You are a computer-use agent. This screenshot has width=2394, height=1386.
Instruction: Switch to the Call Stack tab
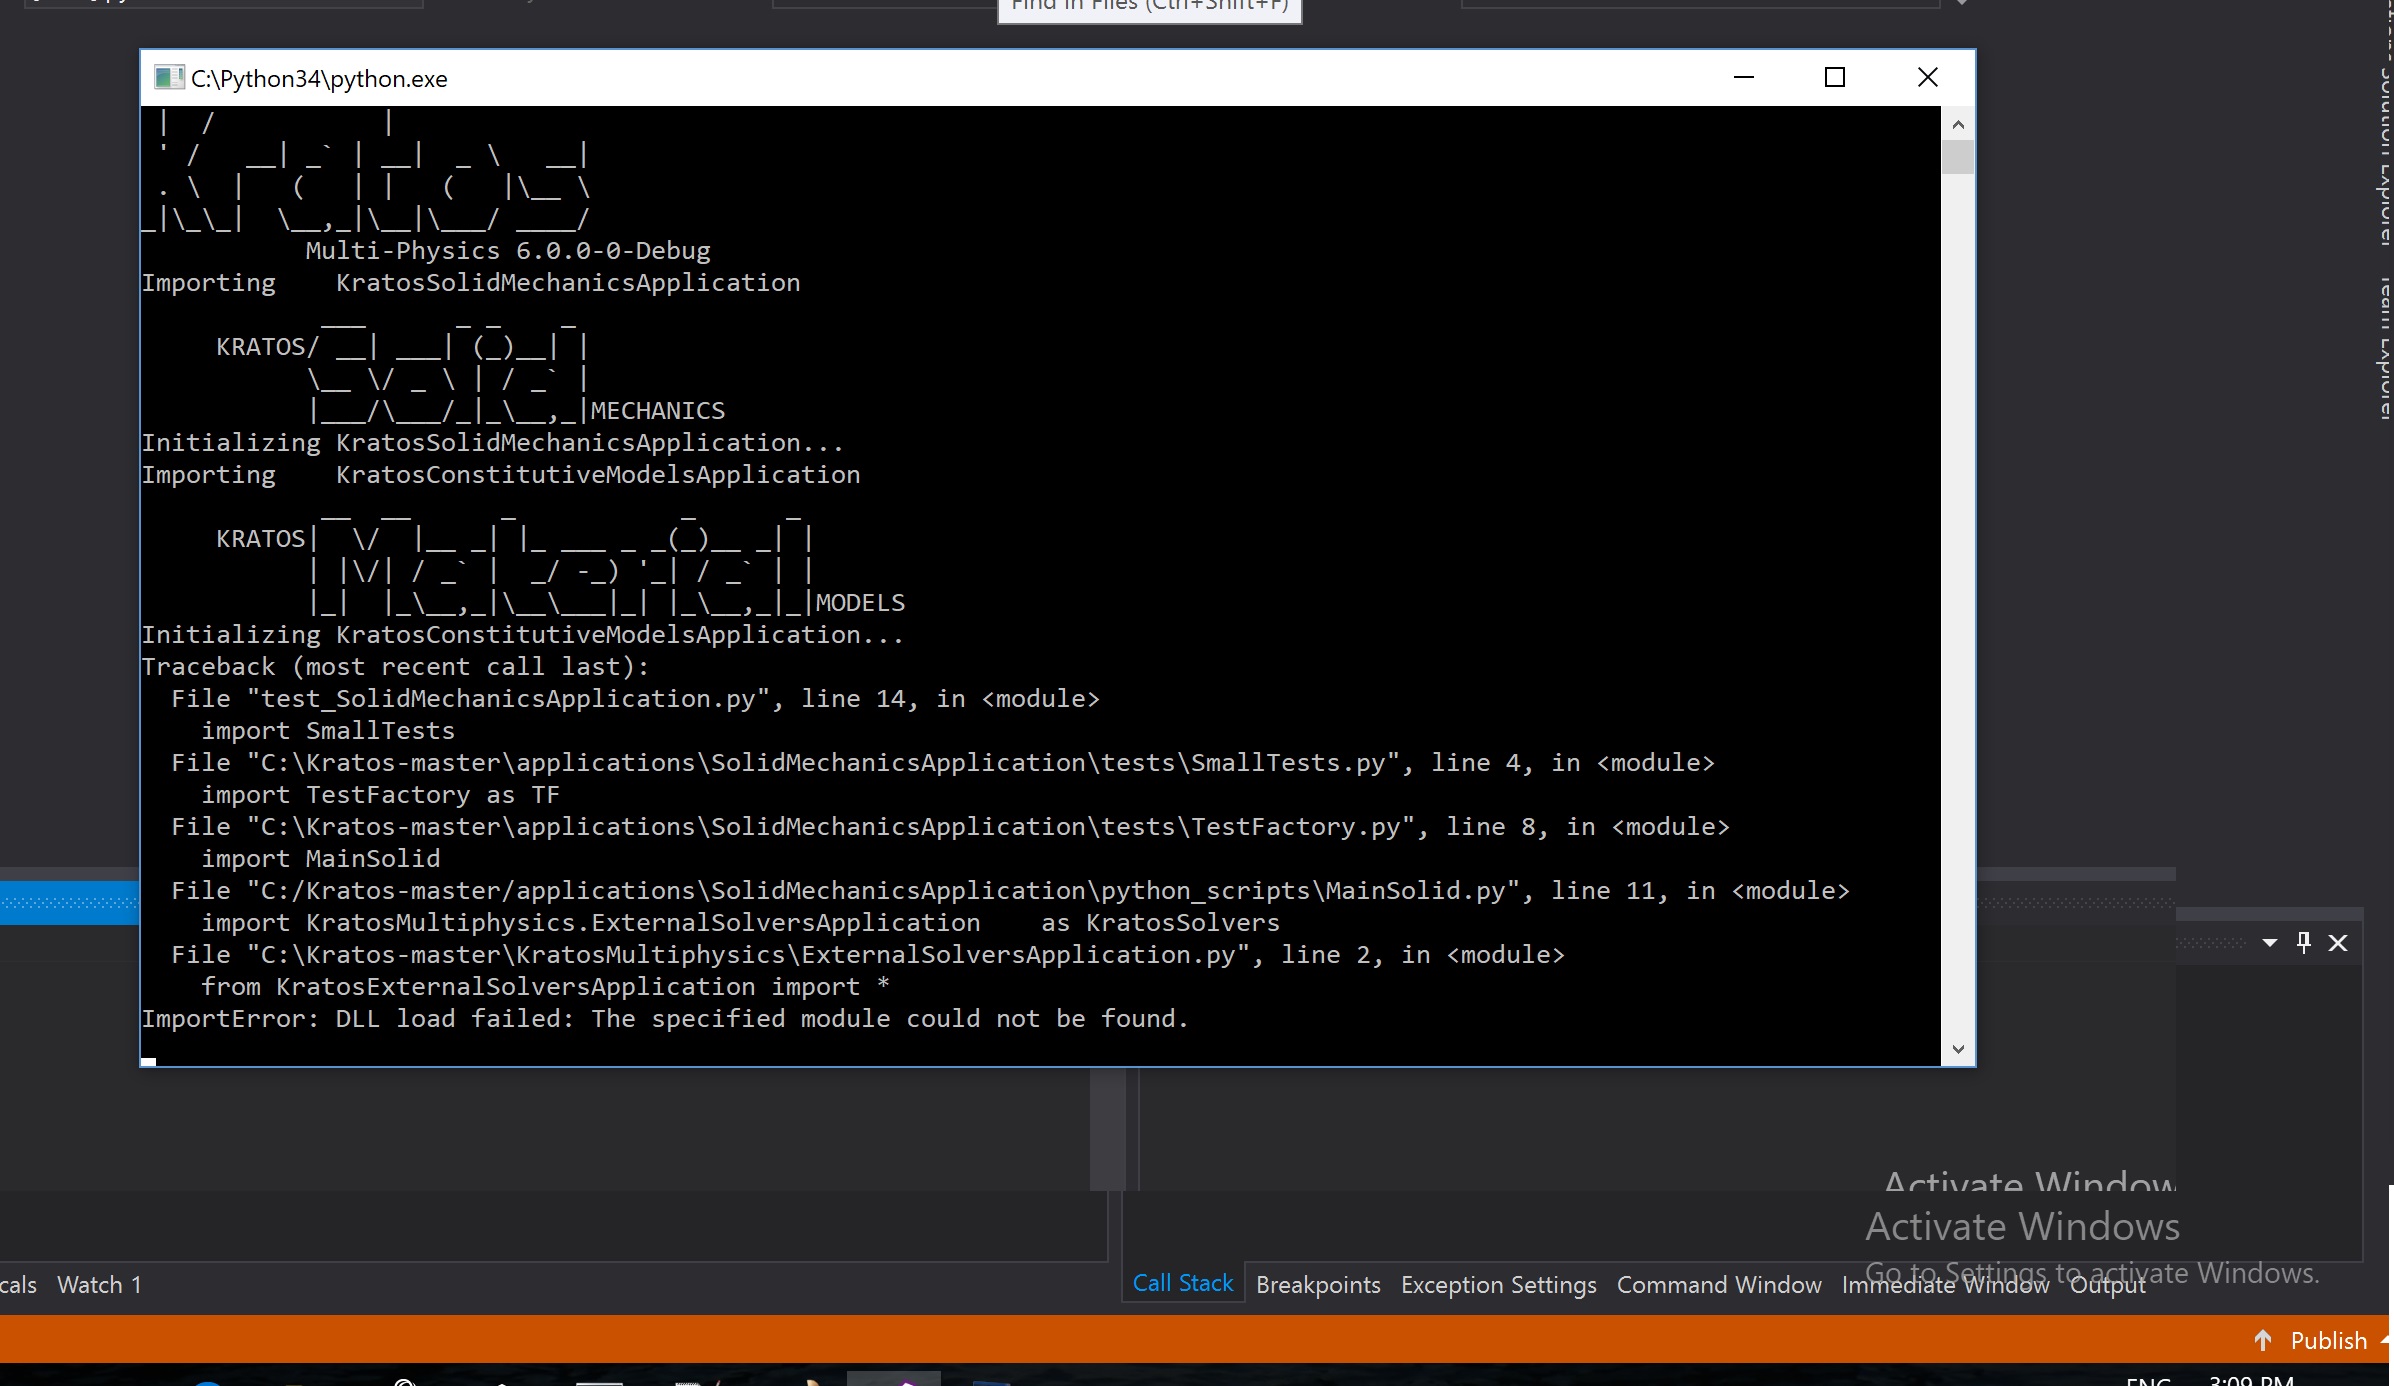click(x=1181, y=1284)
